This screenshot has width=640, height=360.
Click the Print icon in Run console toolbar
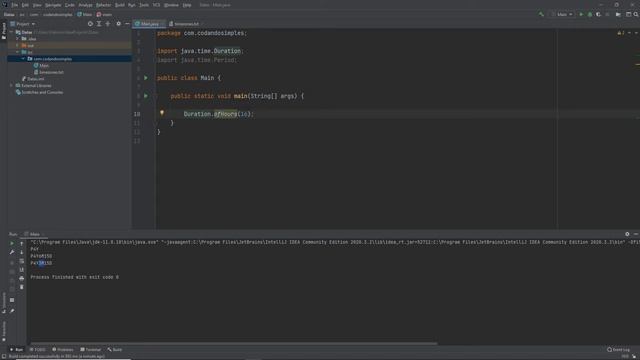22,278
